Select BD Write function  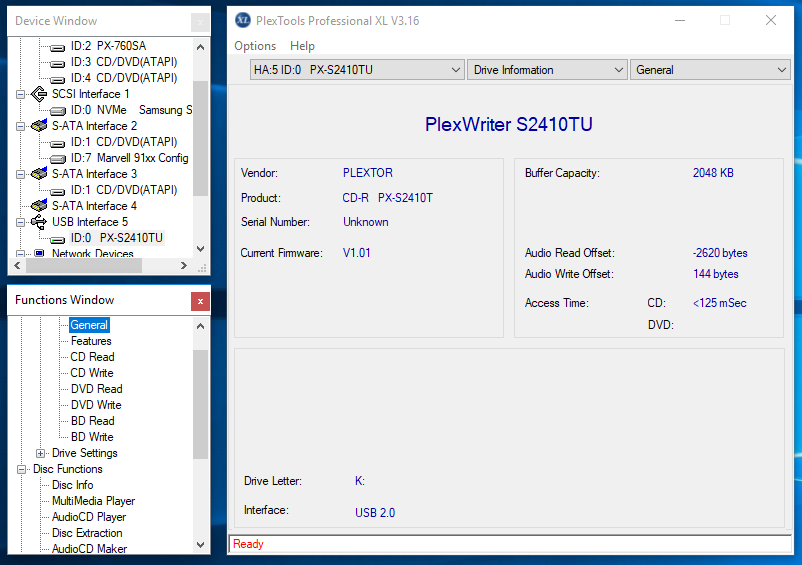(x=92, y=437)
